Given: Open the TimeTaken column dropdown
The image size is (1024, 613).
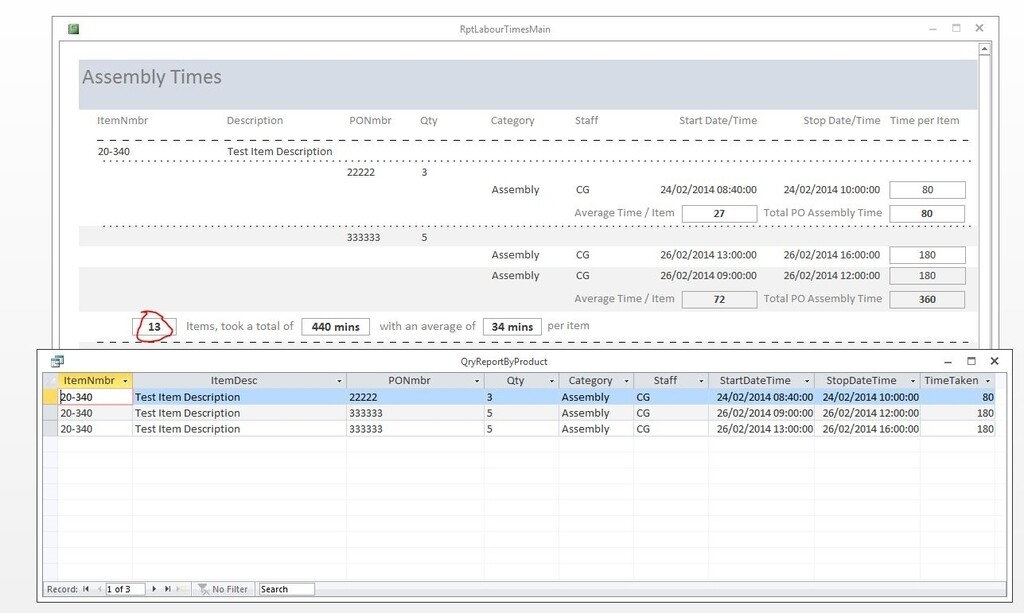Looking at the screenshot, I should (987, 380).
